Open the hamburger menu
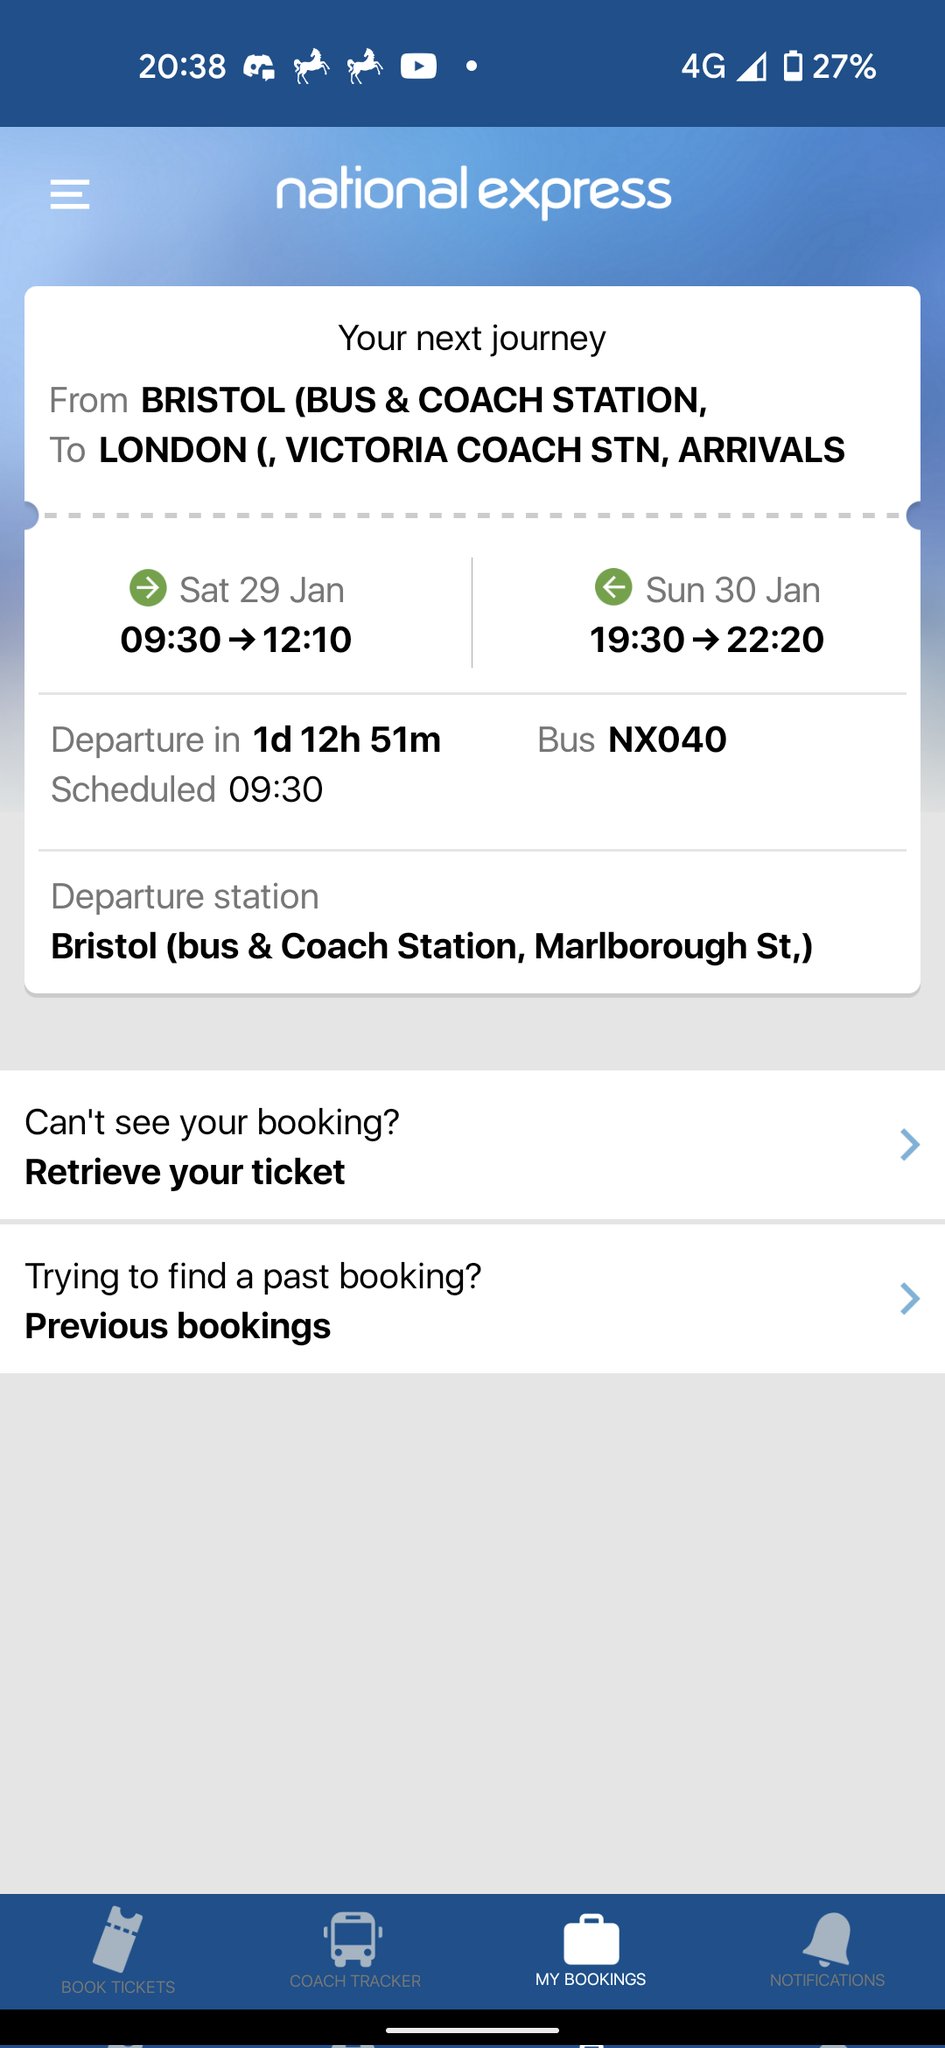This screenshot has height=2048, width=945. [x=70, y=194]
